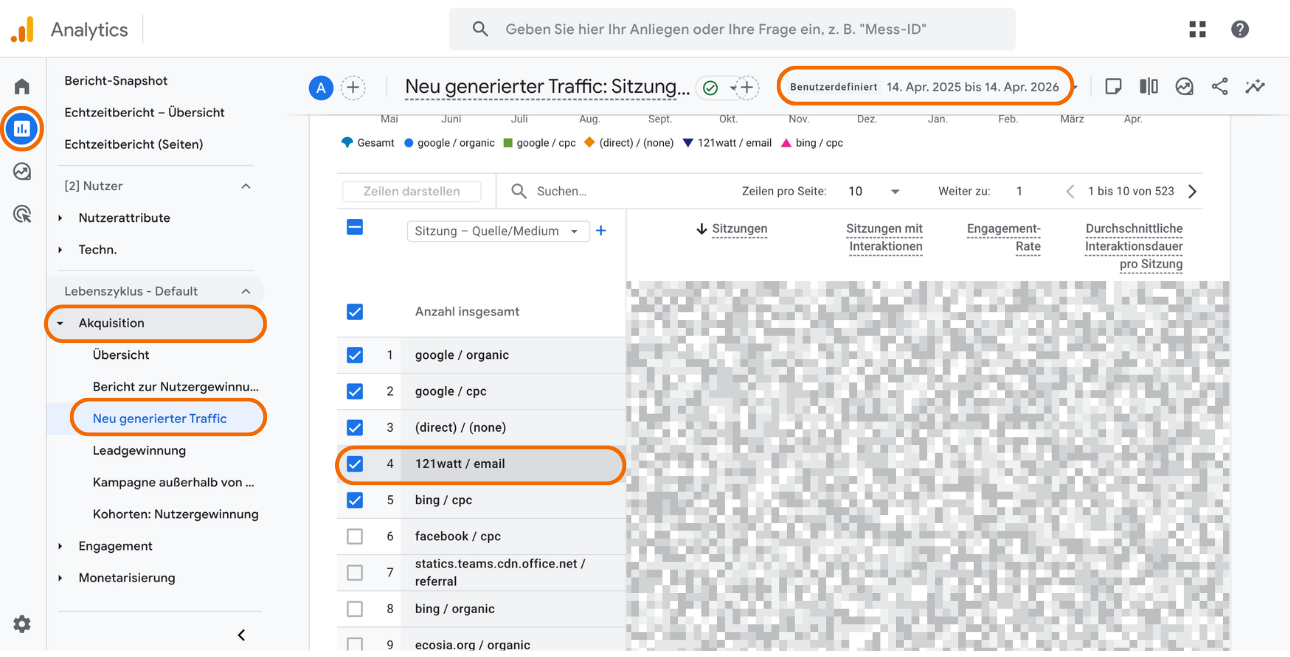Sort by the Sitzungen column header
1290x657 pixels.
[x=739, y=229]
